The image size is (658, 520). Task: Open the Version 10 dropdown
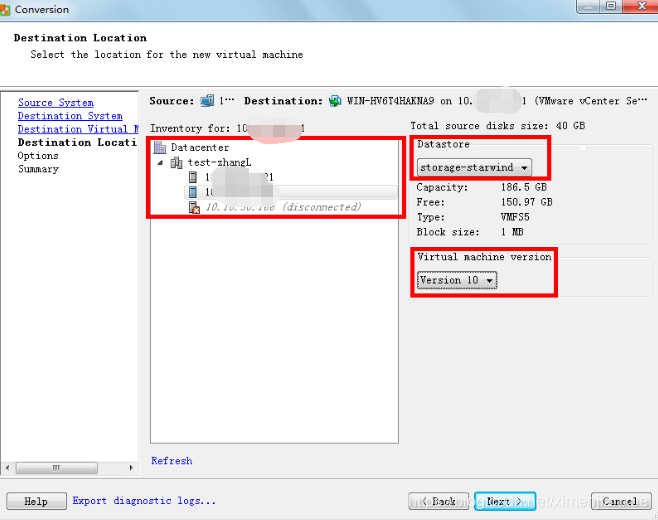pos(457,280)
